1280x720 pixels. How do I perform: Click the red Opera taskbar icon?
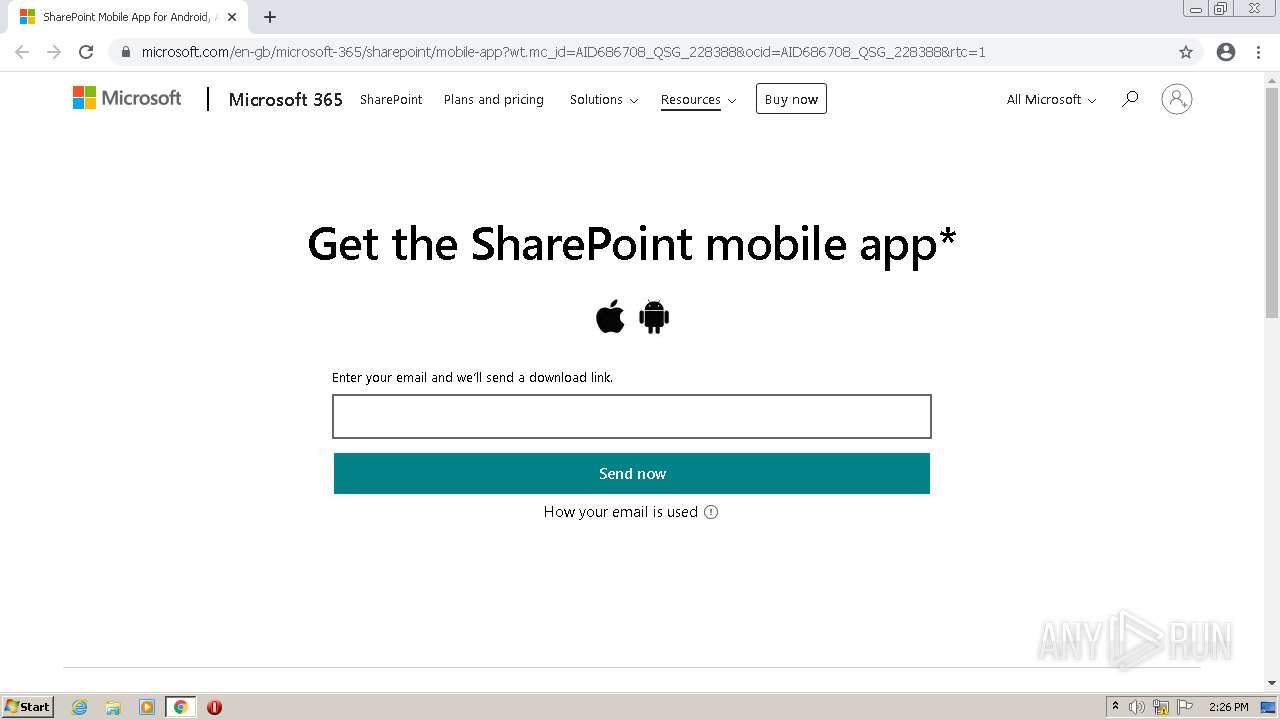(x=214, y=707)
